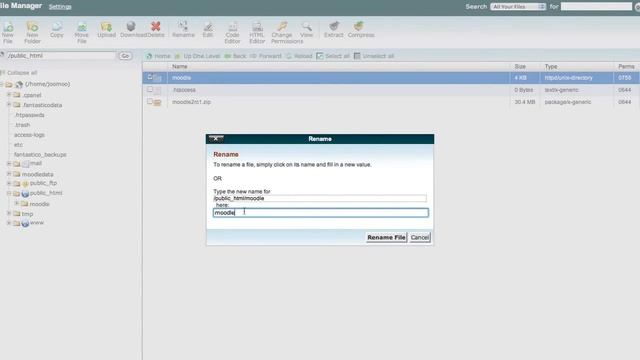Sort by the Type column header

point(551,66)
